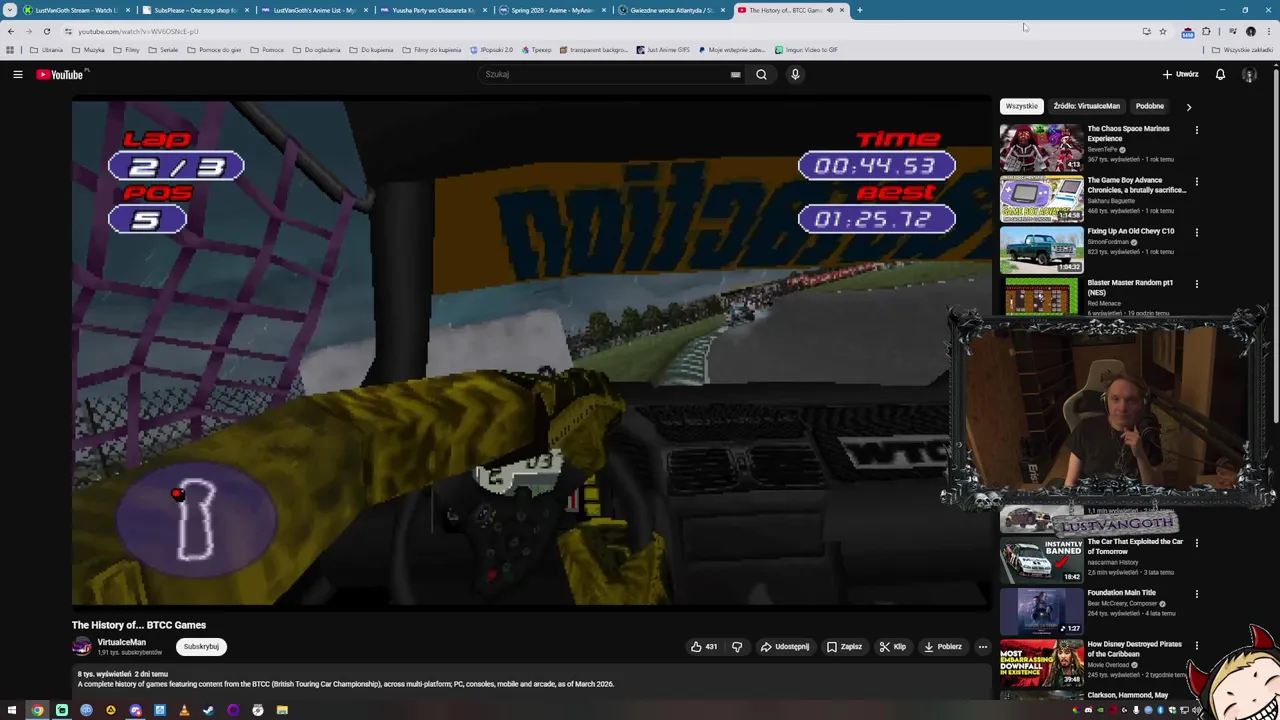Open VirtualceMan channel avatar
This screenshot has width=1280, height=720.
[82, 647]
